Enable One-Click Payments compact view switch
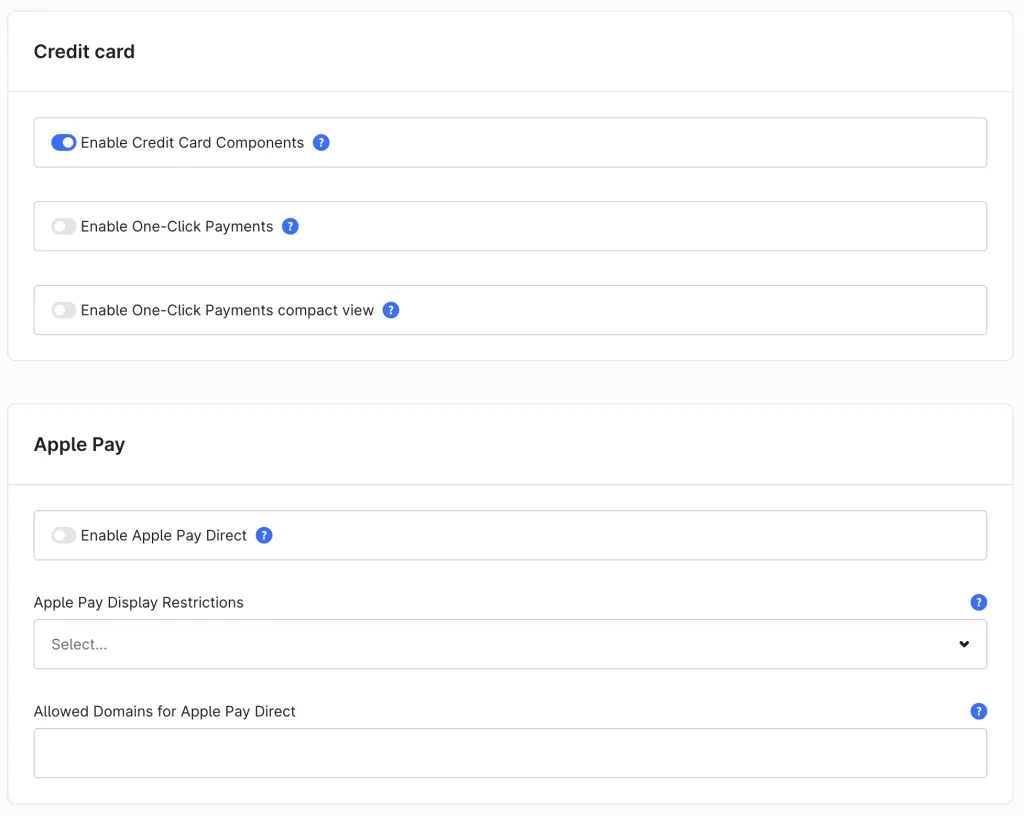1024x816 pixels. 63,310
